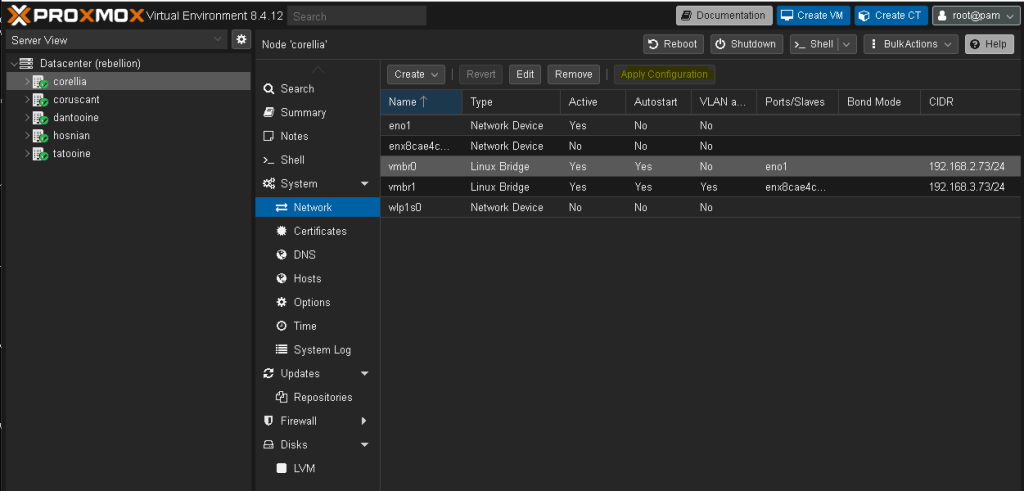The image size is (1024, 491).
Task: Click the corellia node icon
Action: coord(41,82)
